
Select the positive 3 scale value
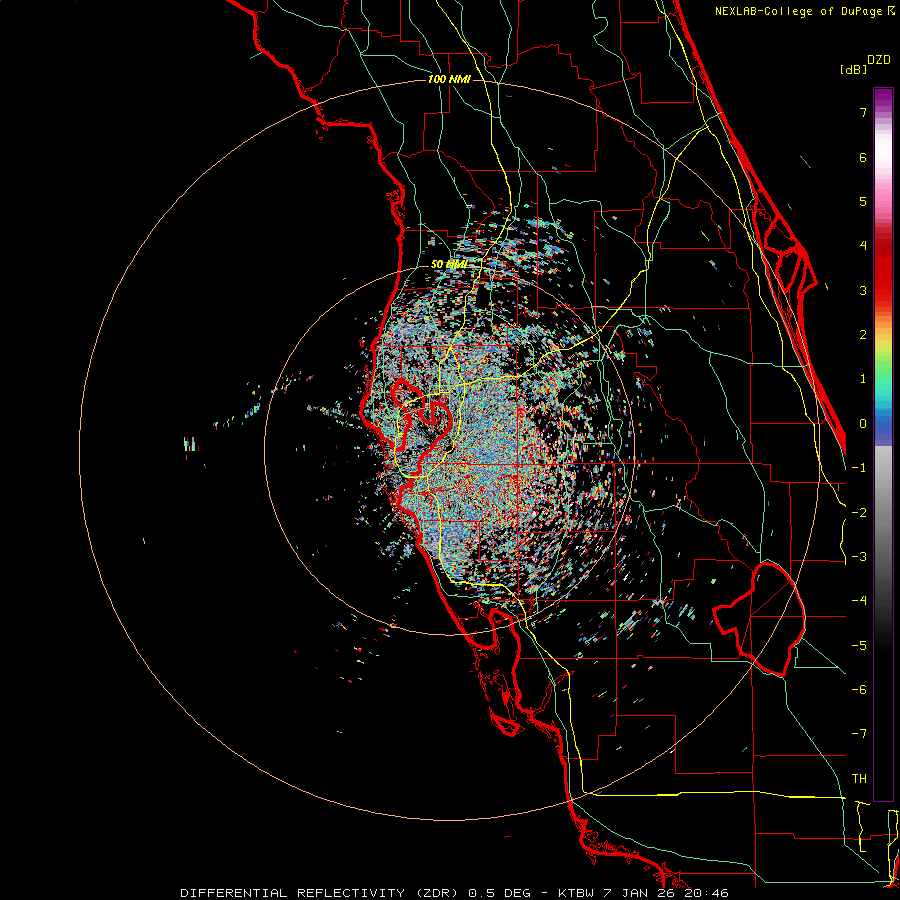coord(863,290)
